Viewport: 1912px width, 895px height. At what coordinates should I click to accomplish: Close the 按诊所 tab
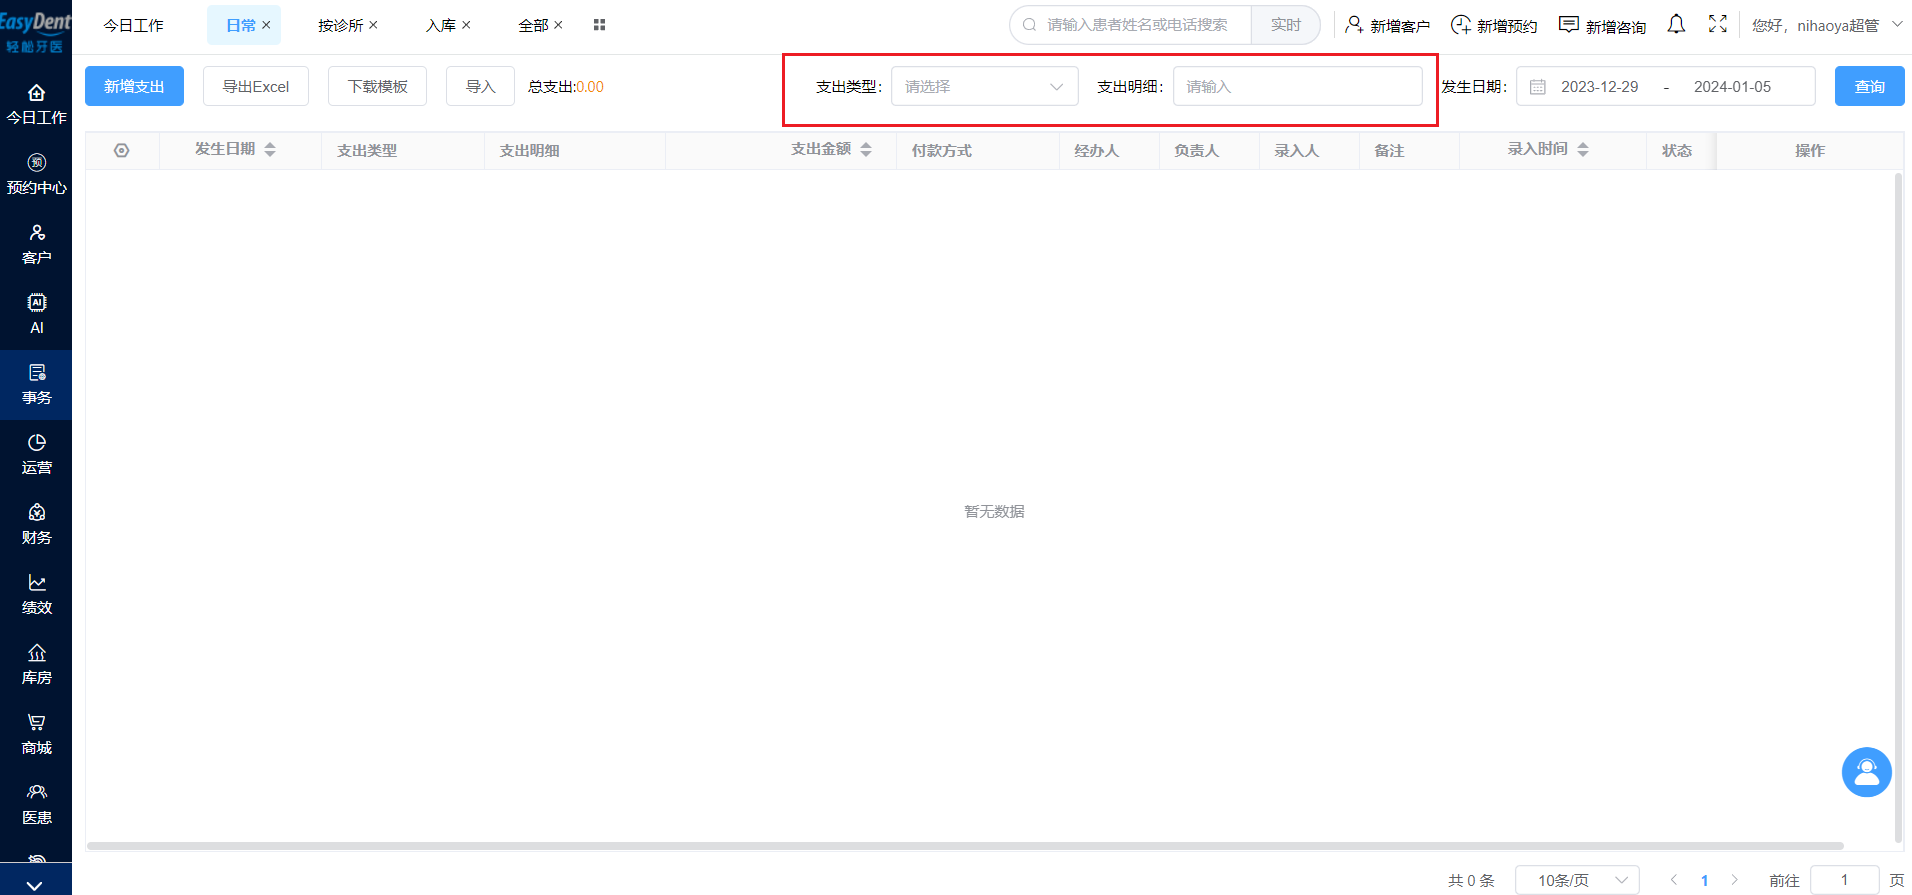[373, 25]
